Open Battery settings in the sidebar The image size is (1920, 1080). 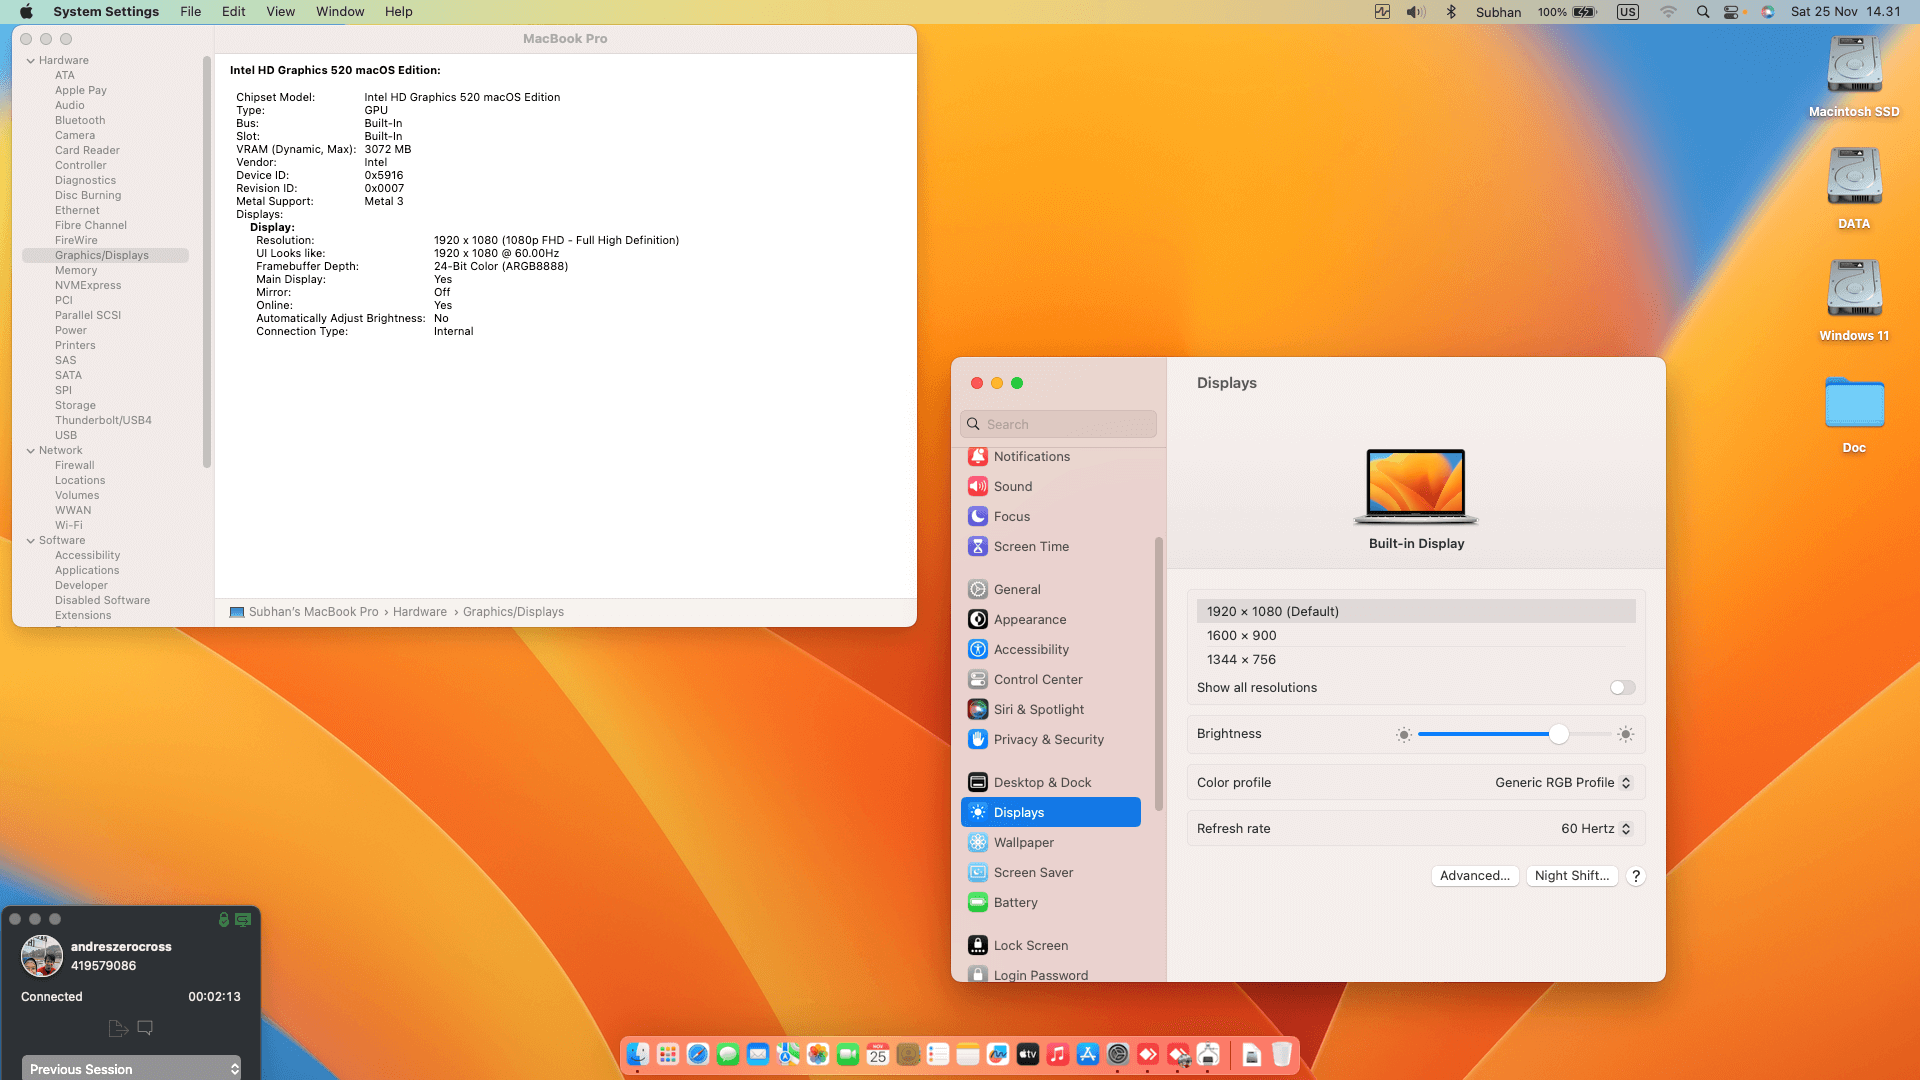pos(1050,903)
